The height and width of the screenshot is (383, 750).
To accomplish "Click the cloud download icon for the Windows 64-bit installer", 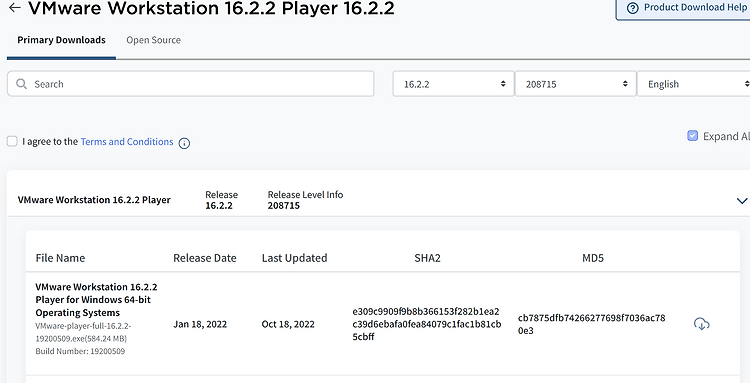I will pos(702,324).
